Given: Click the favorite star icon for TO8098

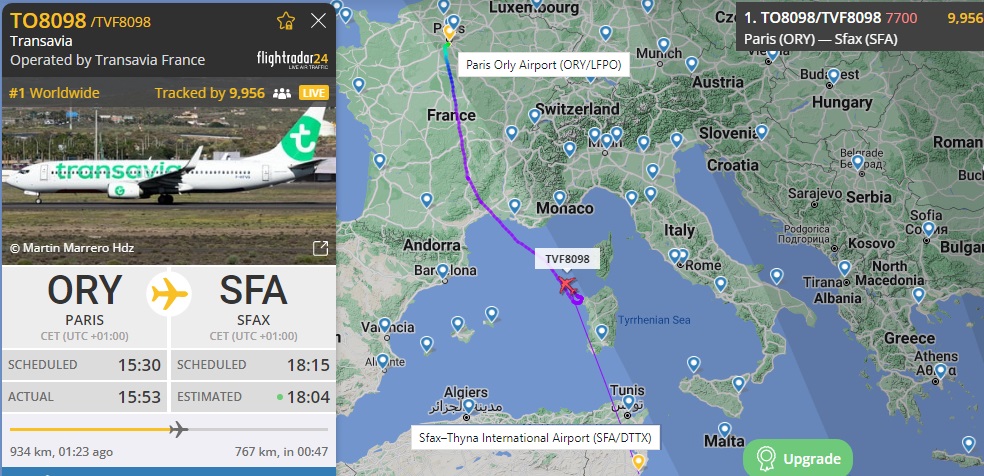Looking at the screenshot, I should point(286,21).
